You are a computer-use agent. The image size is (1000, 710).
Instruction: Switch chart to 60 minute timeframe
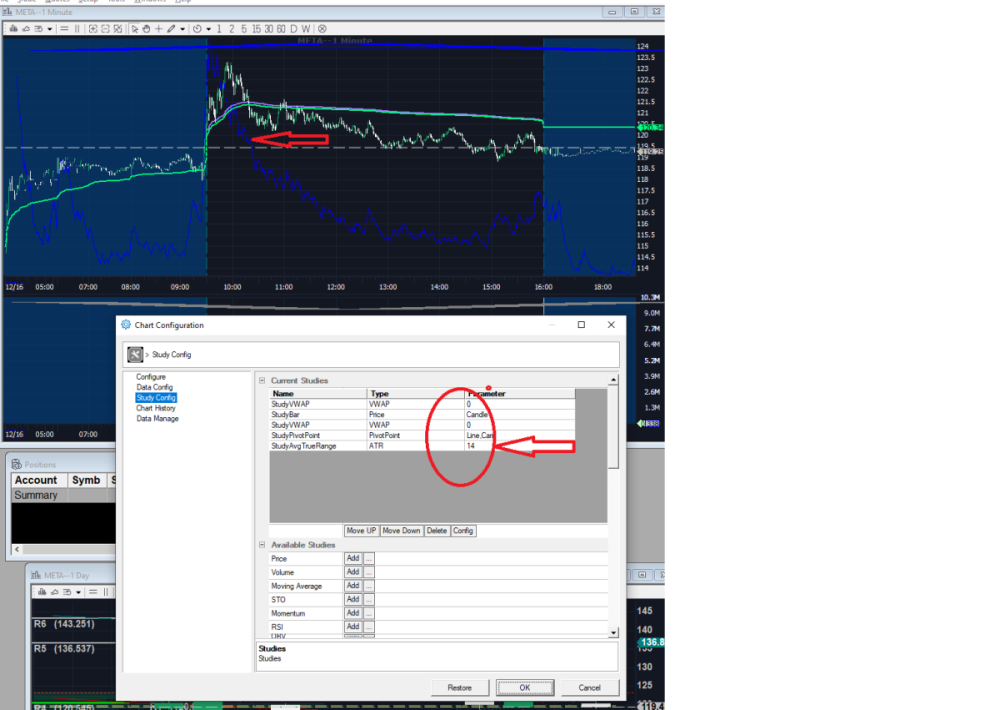[x=281, y=29]
